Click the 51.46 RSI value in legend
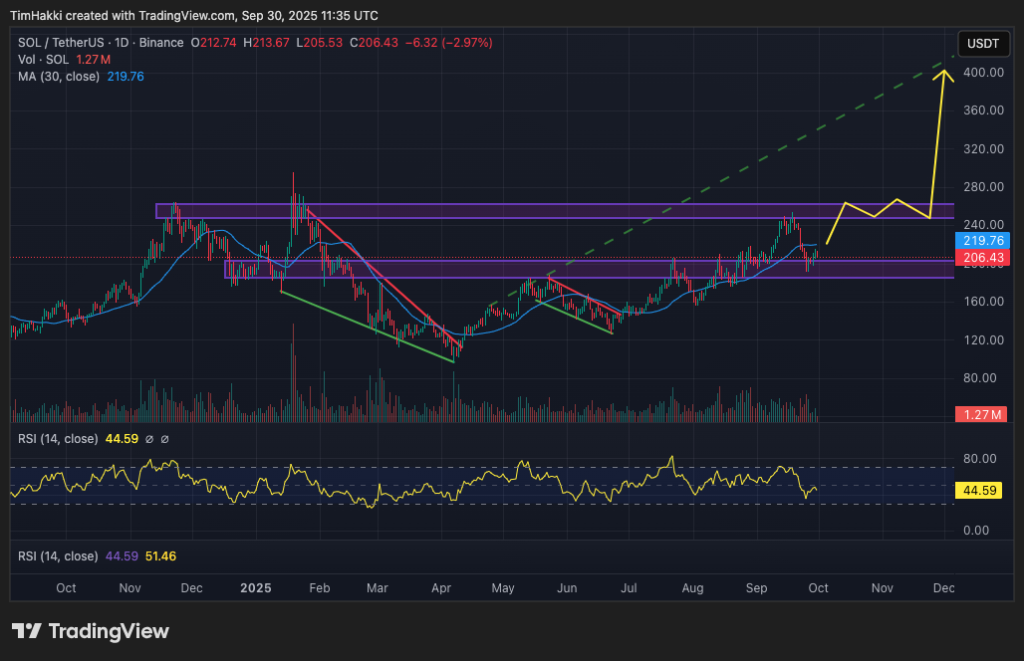The image size is (1024, 661). click(x=160, y=555)
